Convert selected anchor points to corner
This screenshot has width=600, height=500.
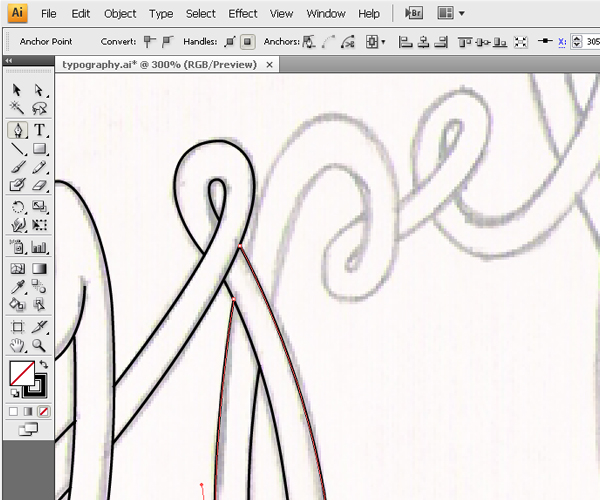149,41
